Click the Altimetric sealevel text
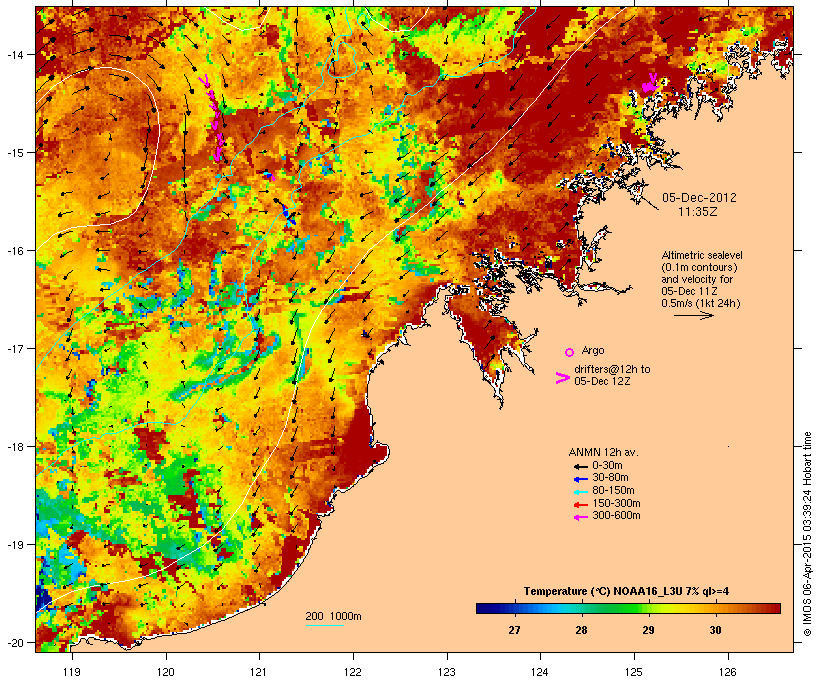The height and width of the screenshot is (680, 820). tap(702, 255)
